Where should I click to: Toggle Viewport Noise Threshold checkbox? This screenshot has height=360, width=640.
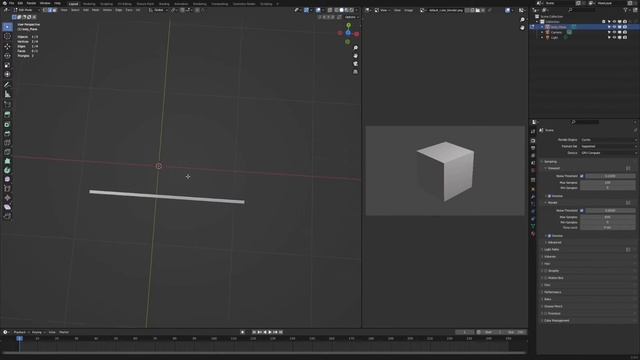pyautogui.click(x=582, y=176)
